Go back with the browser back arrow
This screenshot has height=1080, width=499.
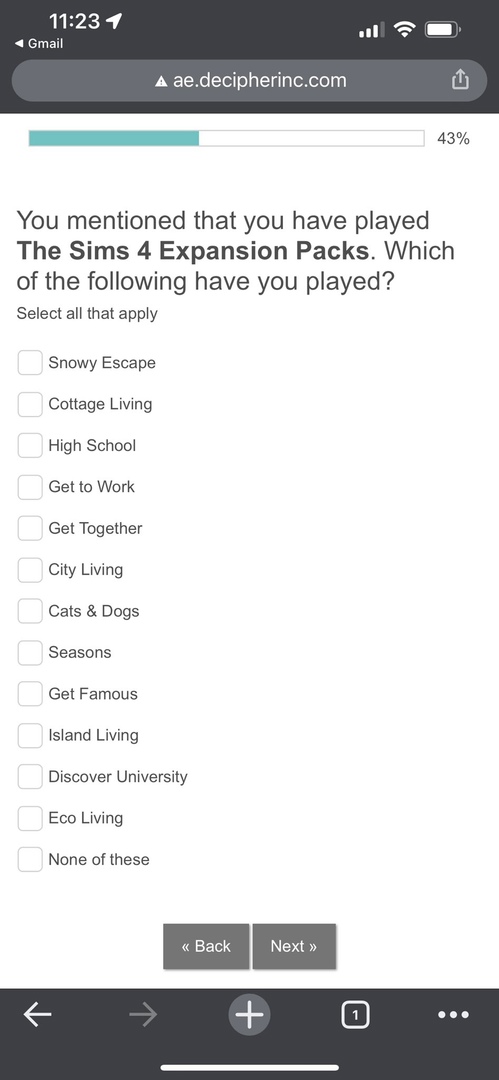coord(37,1015)
